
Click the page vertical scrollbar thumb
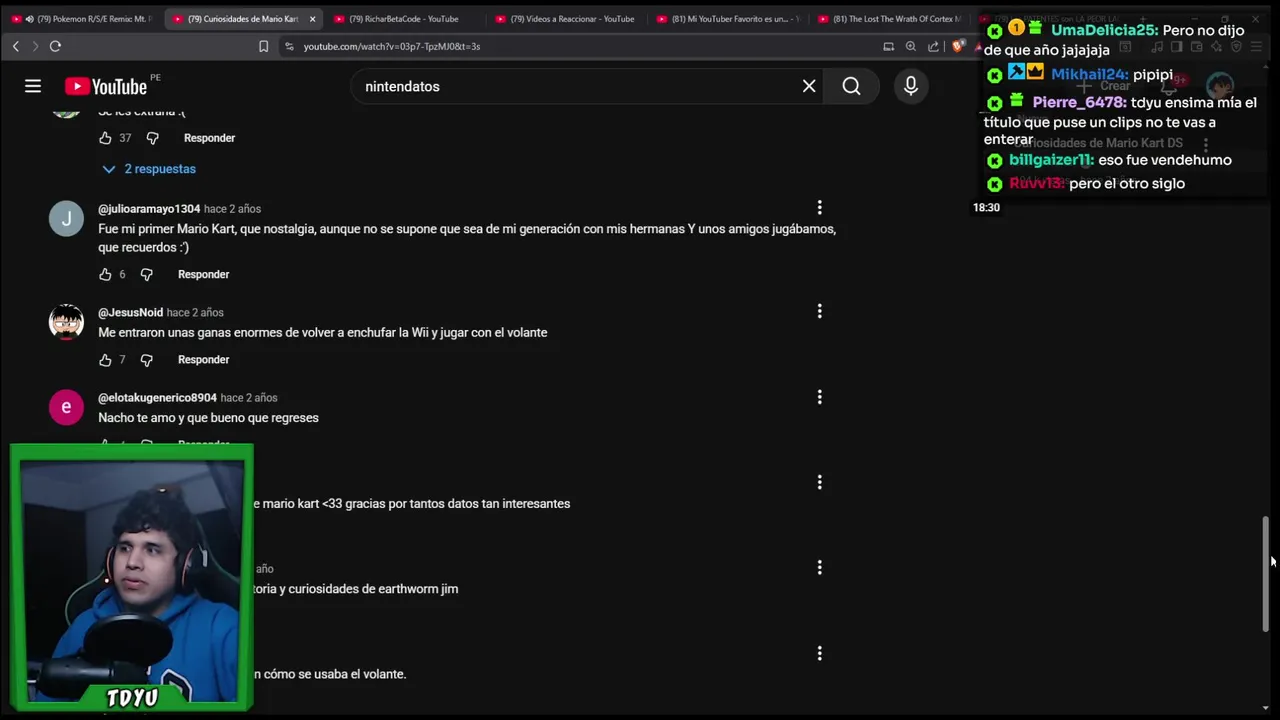coord(1266,574)
